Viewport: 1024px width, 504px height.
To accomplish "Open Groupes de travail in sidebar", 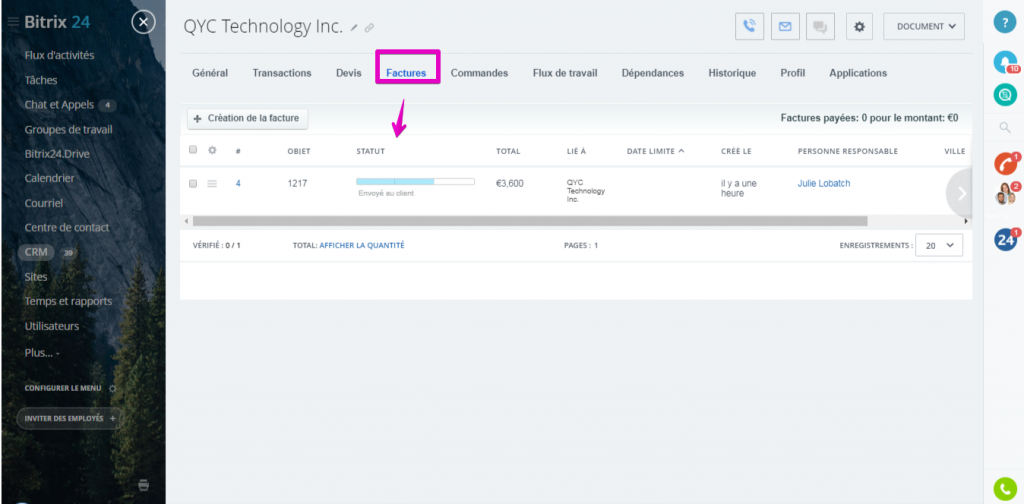I will click(x=69, y=129).
